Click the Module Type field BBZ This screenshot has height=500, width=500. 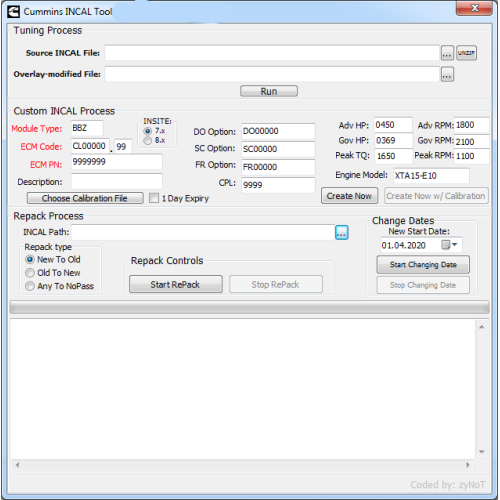tap(87, 128)
